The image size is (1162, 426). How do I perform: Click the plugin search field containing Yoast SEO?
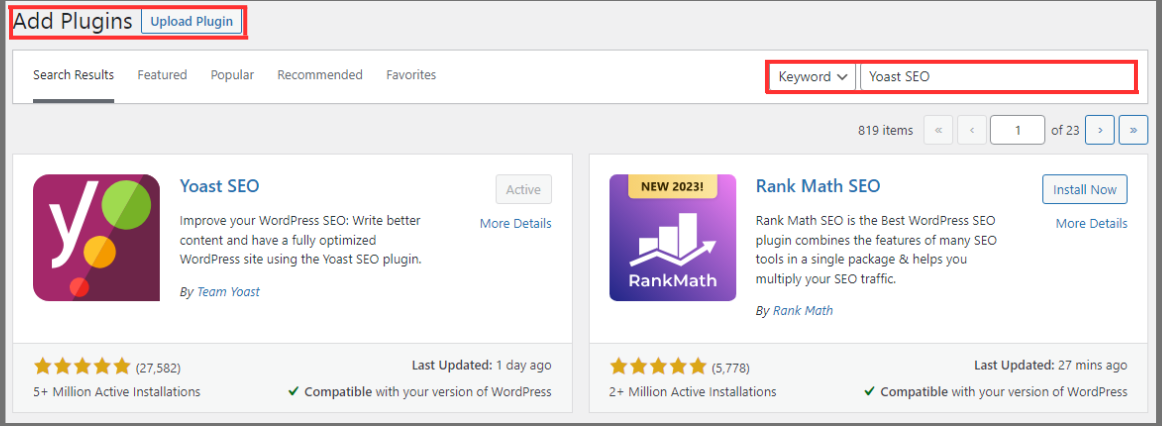click(x=997, y=76)
